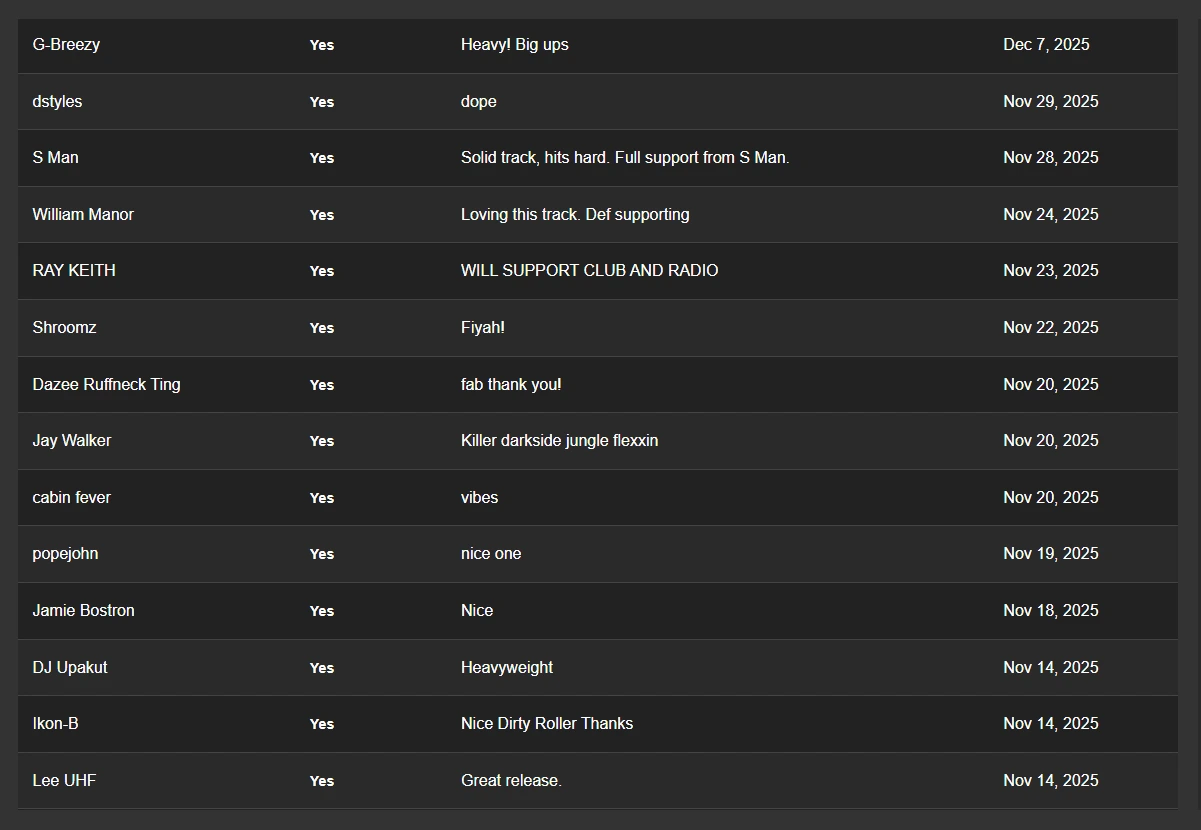The width and height of the screenshot is (1201, 830).
Task: Click the Shroomz name
Action: pyautogui.click(x=64, y=328)
